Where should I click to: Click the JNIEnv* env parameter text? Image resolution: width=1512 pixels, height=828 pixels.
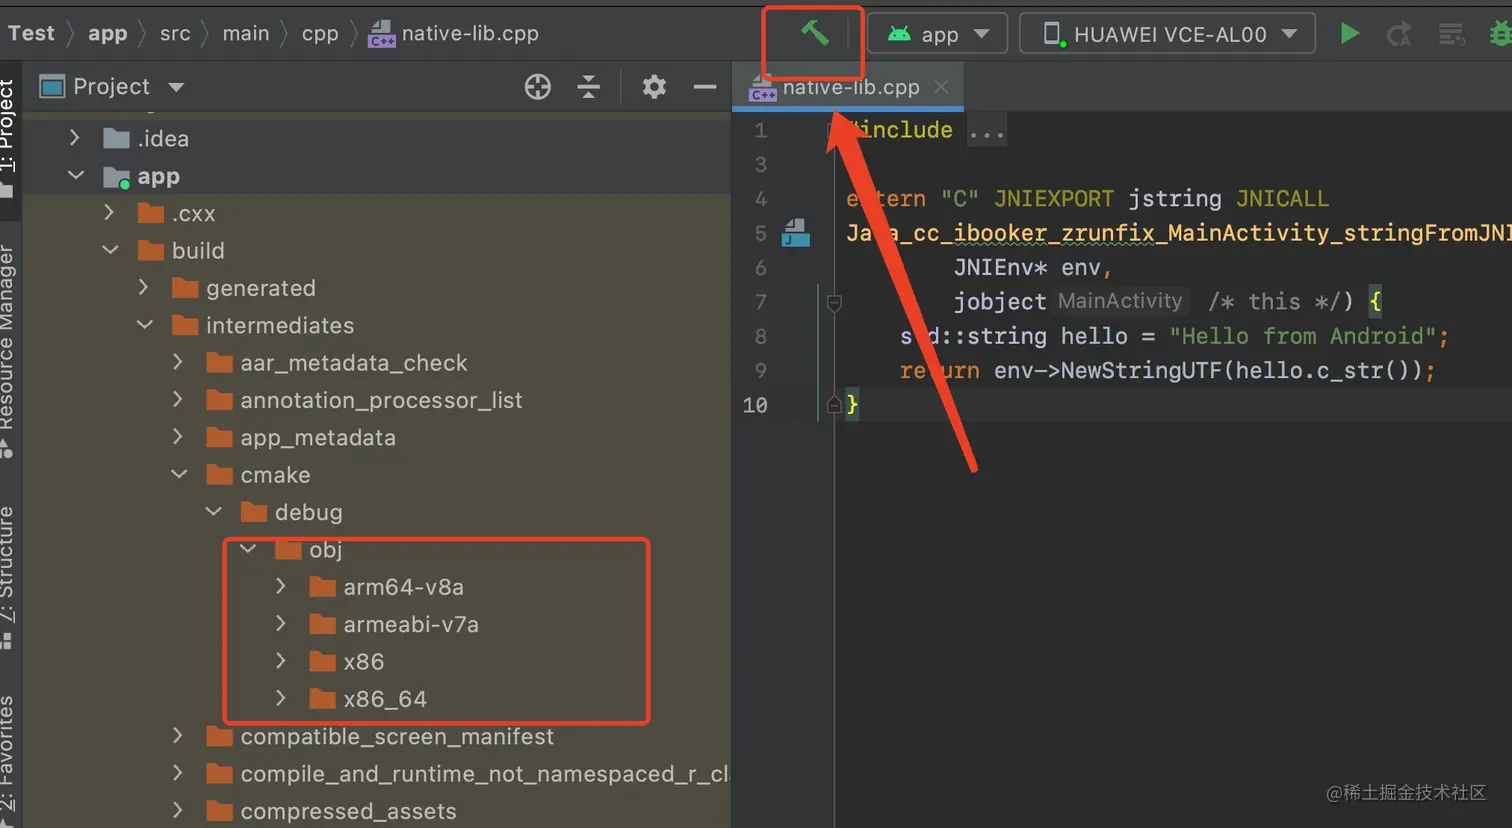click(1027, 268)
